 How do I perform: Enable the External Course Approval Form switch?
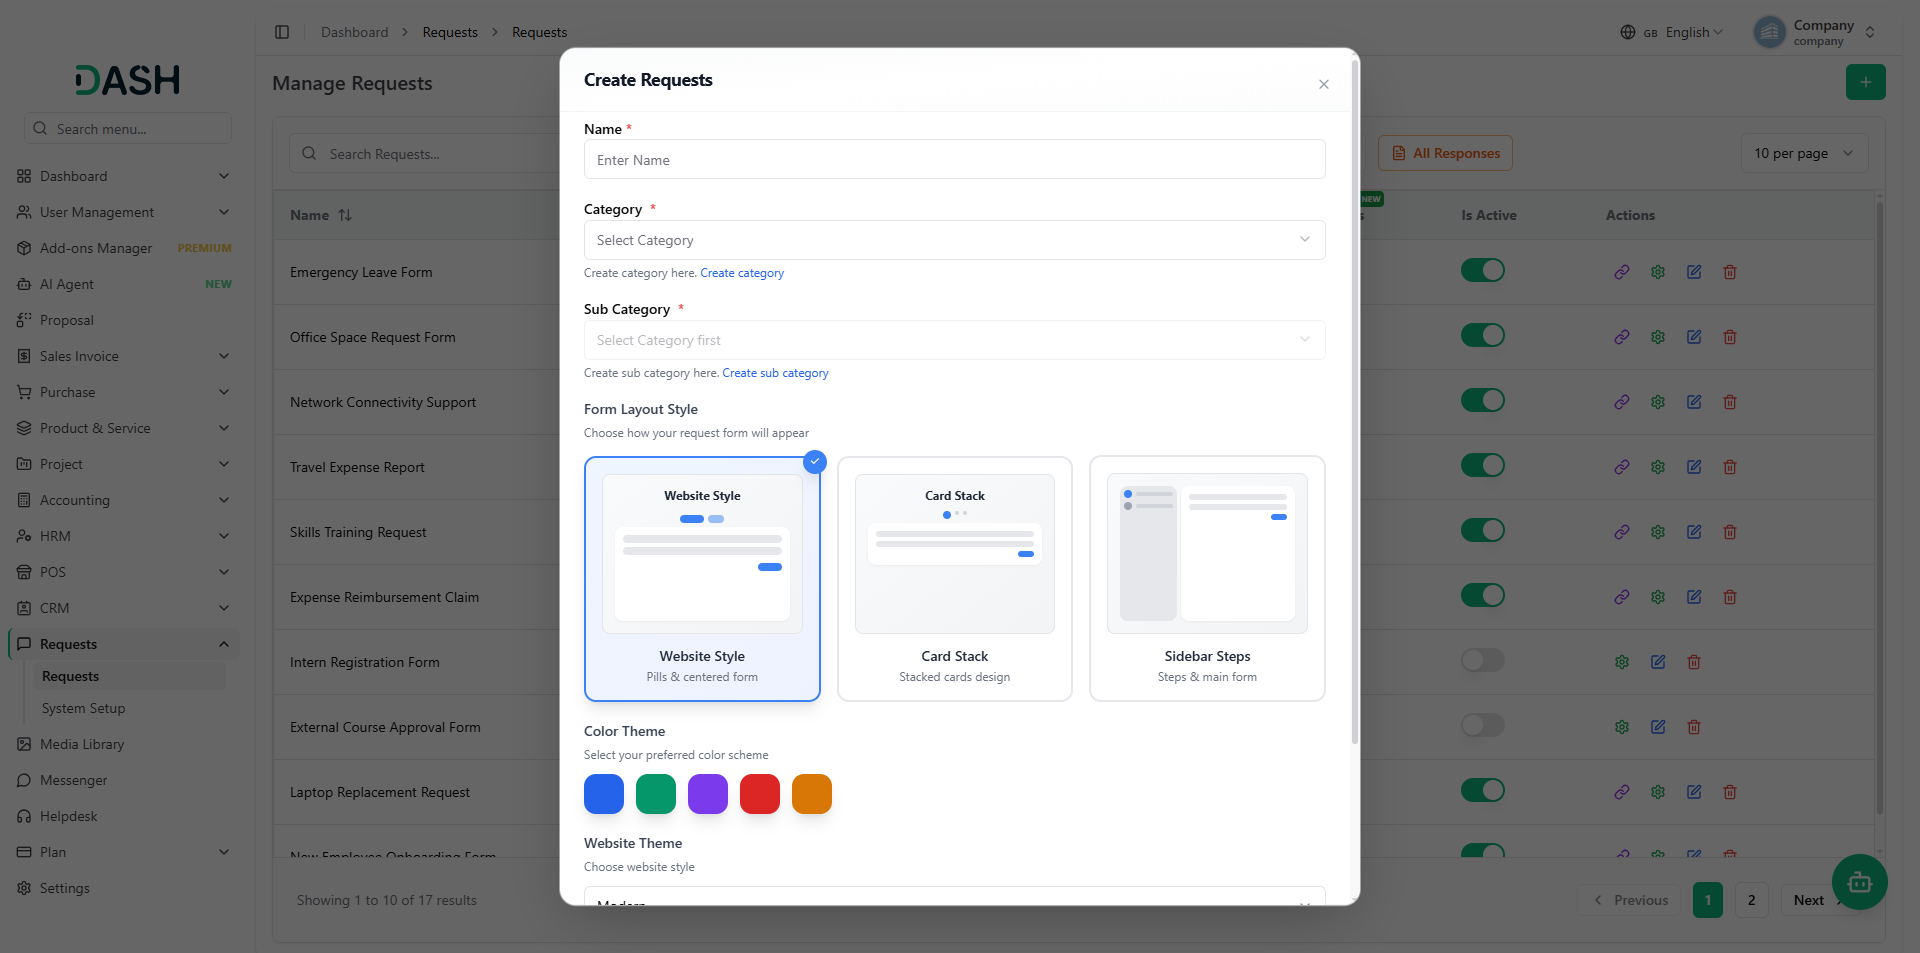(x=1482, y=725)
